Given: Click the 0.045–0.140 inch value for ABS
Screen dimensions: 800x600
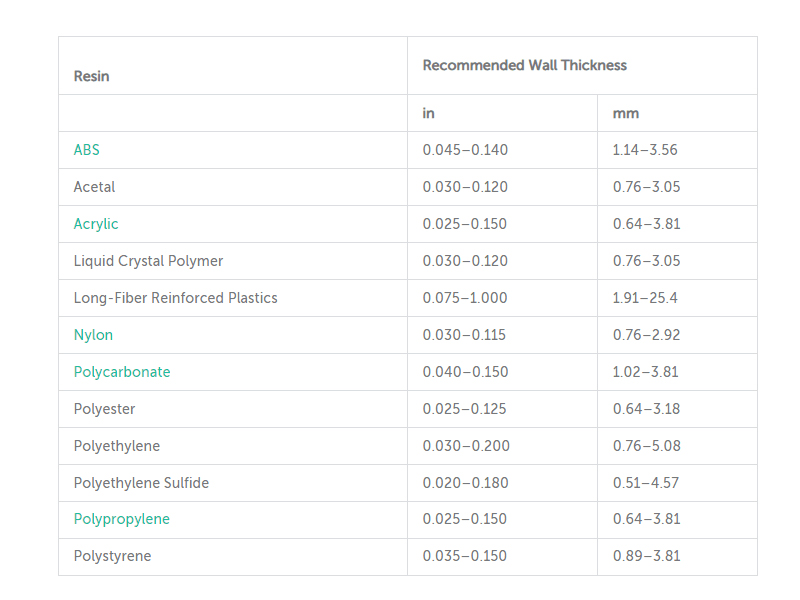Looking at the screenshot, I should [x=465, y=150].
